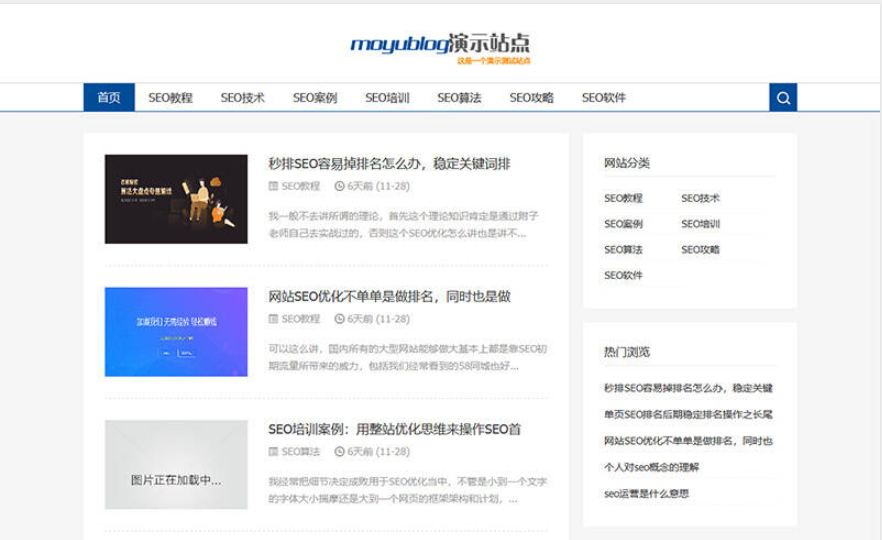Go to SEO技术 in navigation bar

coord(242,98)
